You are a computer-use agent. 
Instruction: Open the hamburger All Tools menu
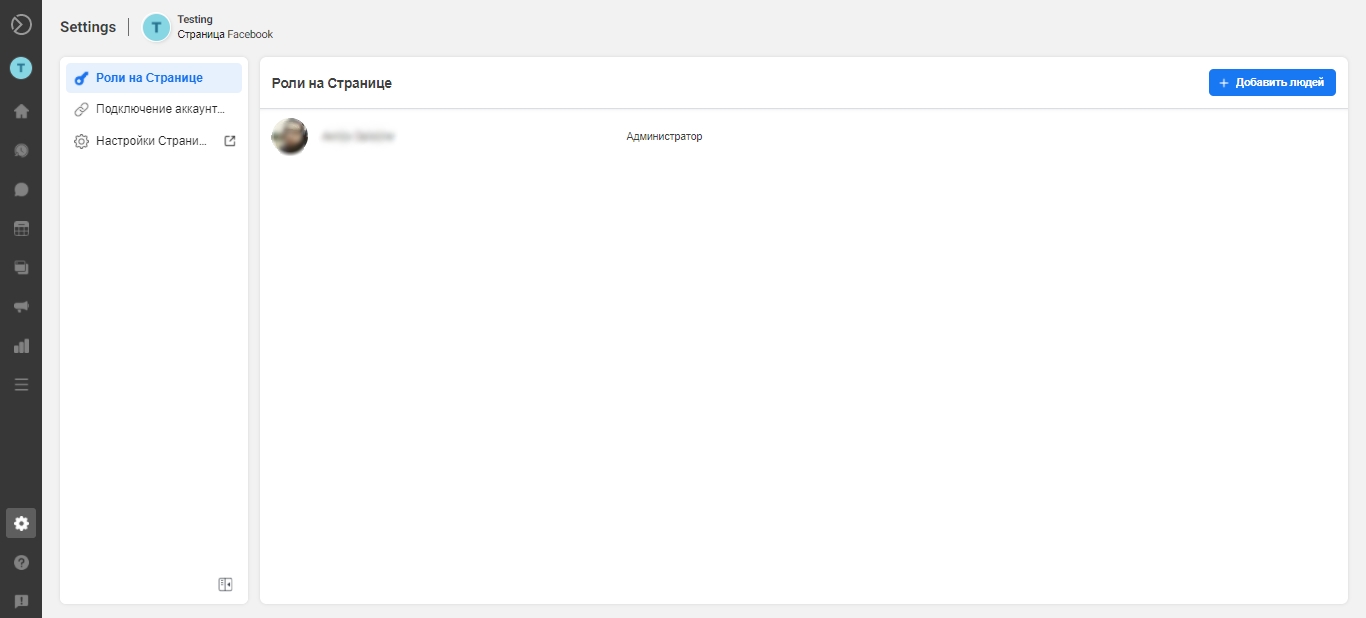click(21, 384)
